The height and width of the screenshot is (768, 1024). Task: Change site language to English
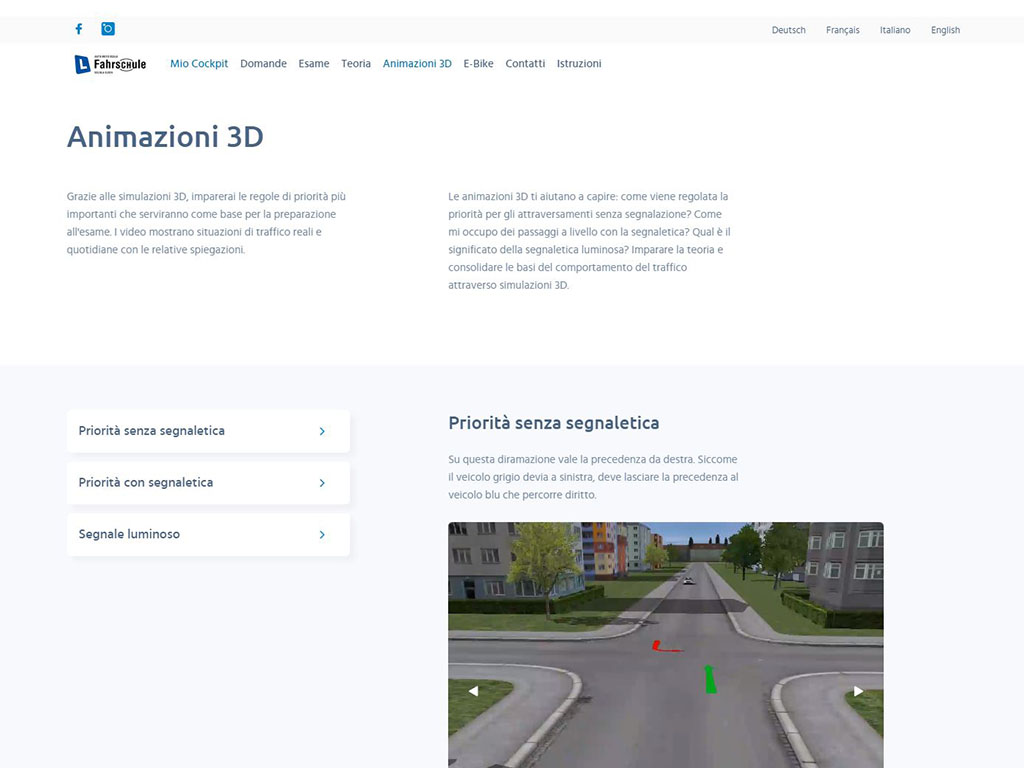coord(945,30)
